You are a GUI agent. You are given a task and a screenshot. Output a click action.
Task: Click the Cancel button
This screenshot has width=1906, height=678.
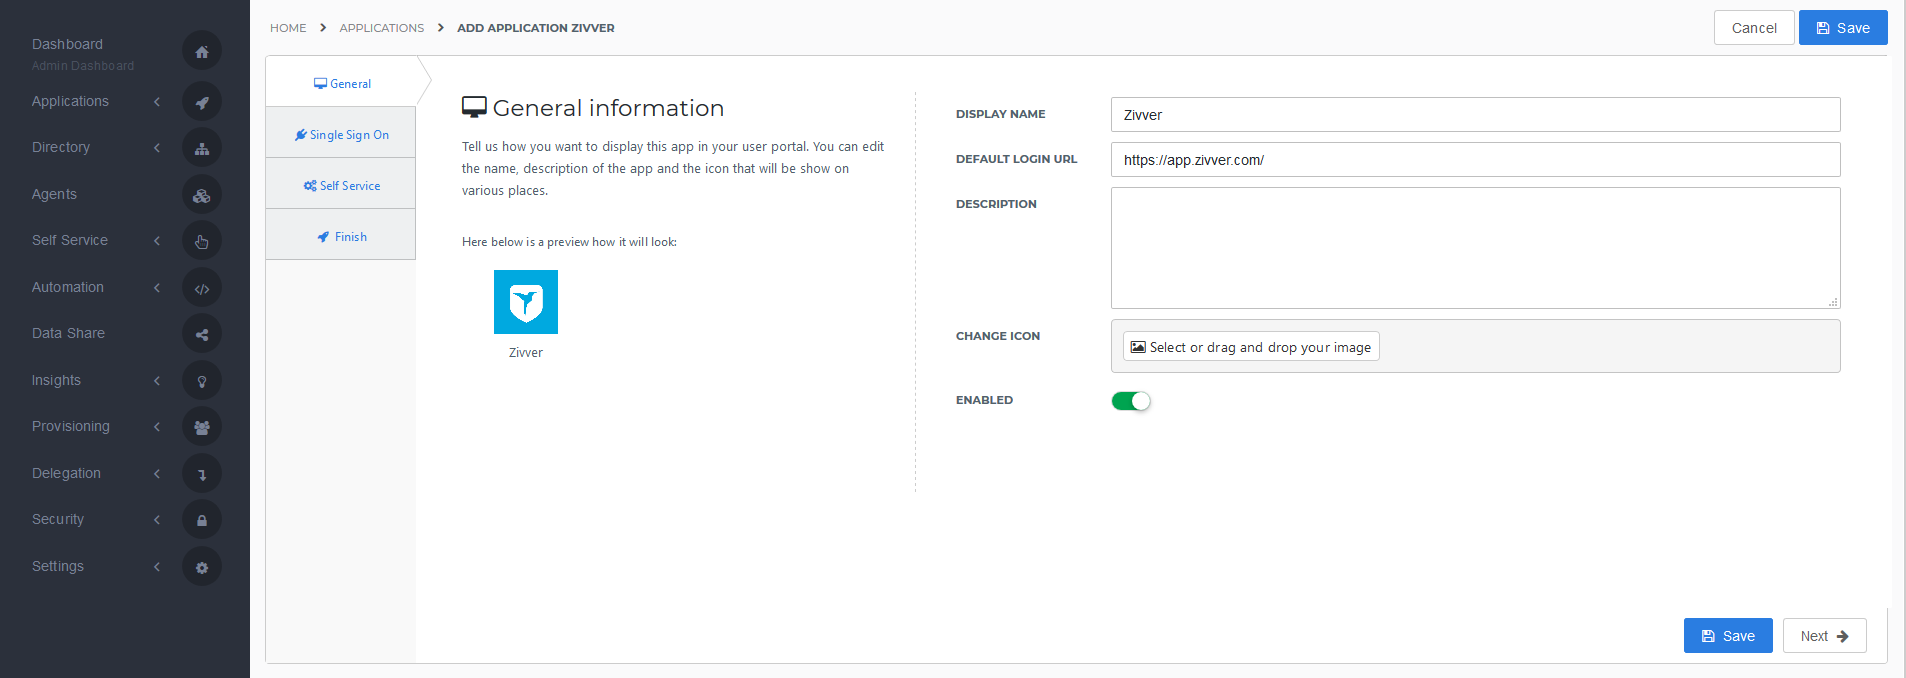[1754, 28]
